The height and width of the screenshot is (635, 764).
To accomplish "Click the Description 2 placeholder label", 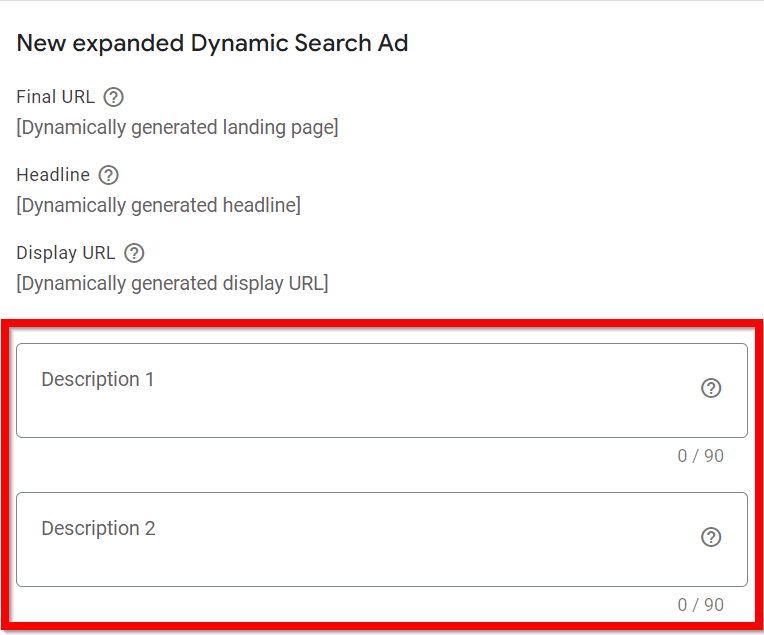I will tap(98, 529).
